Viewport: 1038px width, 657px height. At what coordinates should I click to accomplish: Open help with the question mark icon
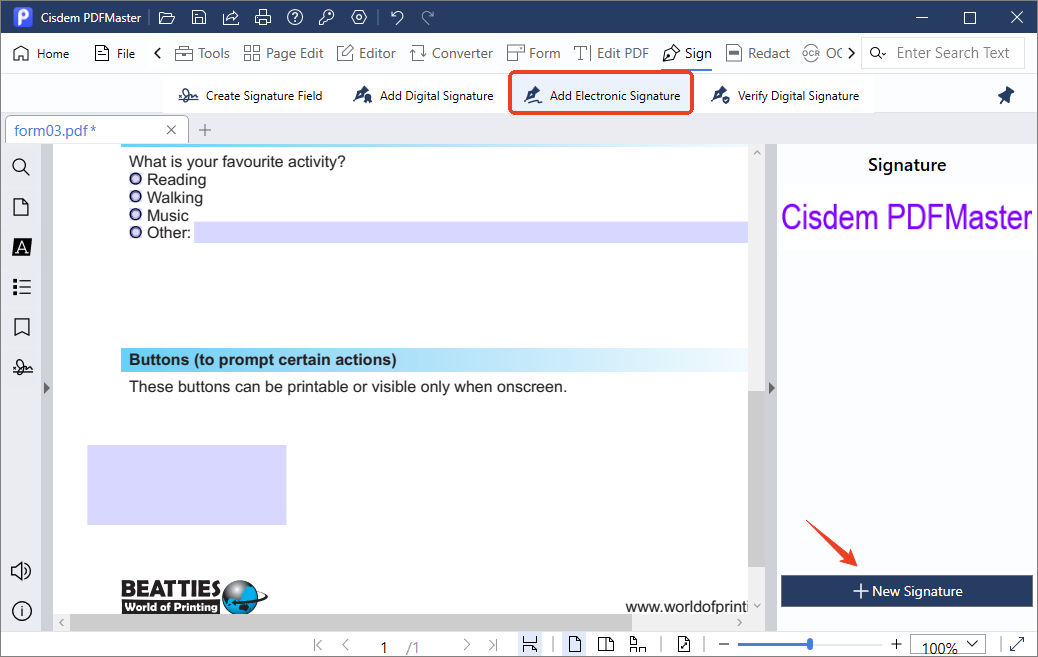[x=295, y=18]
